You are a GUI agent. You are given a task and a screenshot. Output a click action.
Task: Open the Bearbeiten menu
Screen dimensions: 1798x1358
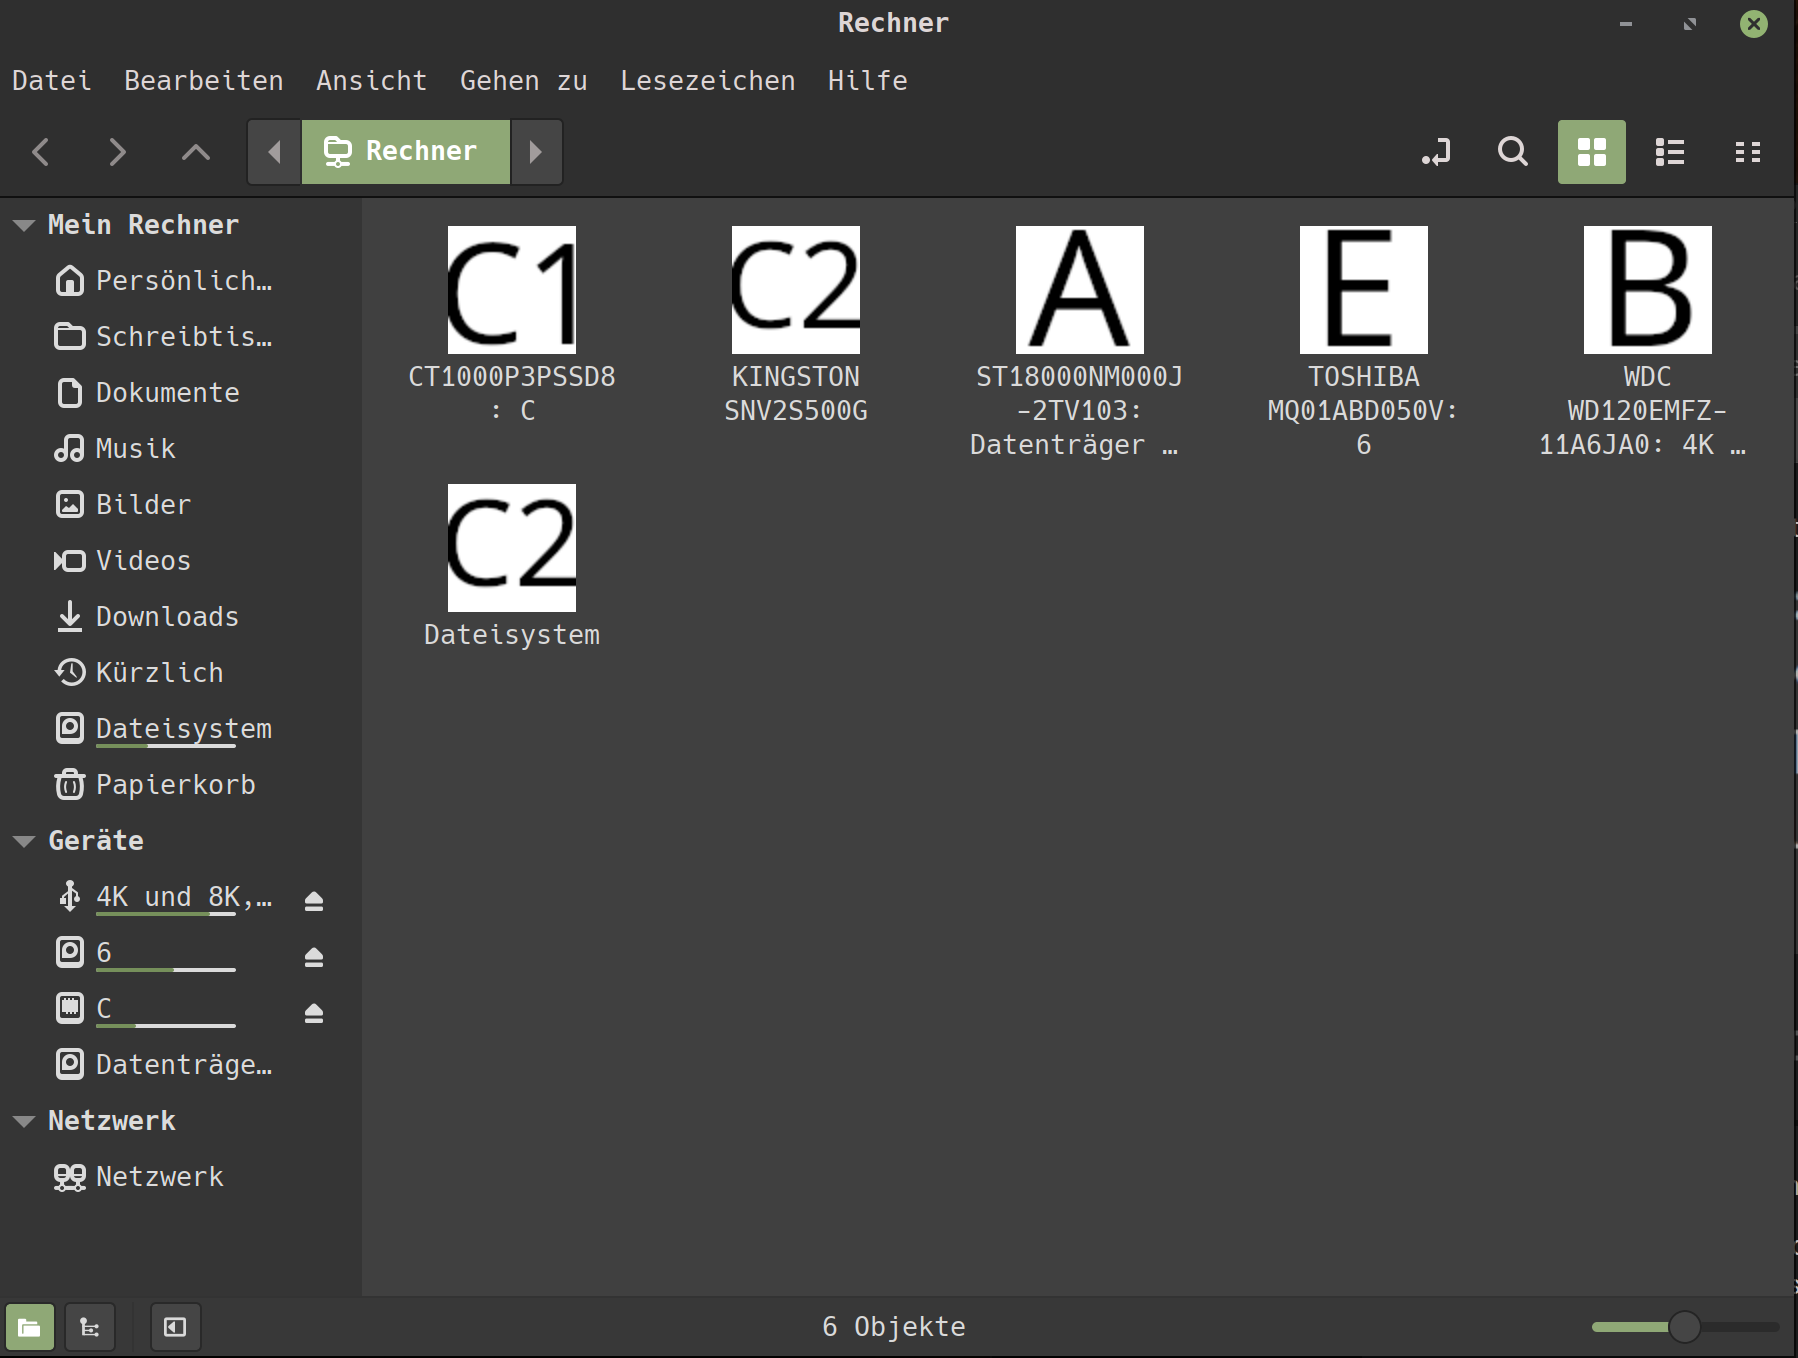point(204,80)
